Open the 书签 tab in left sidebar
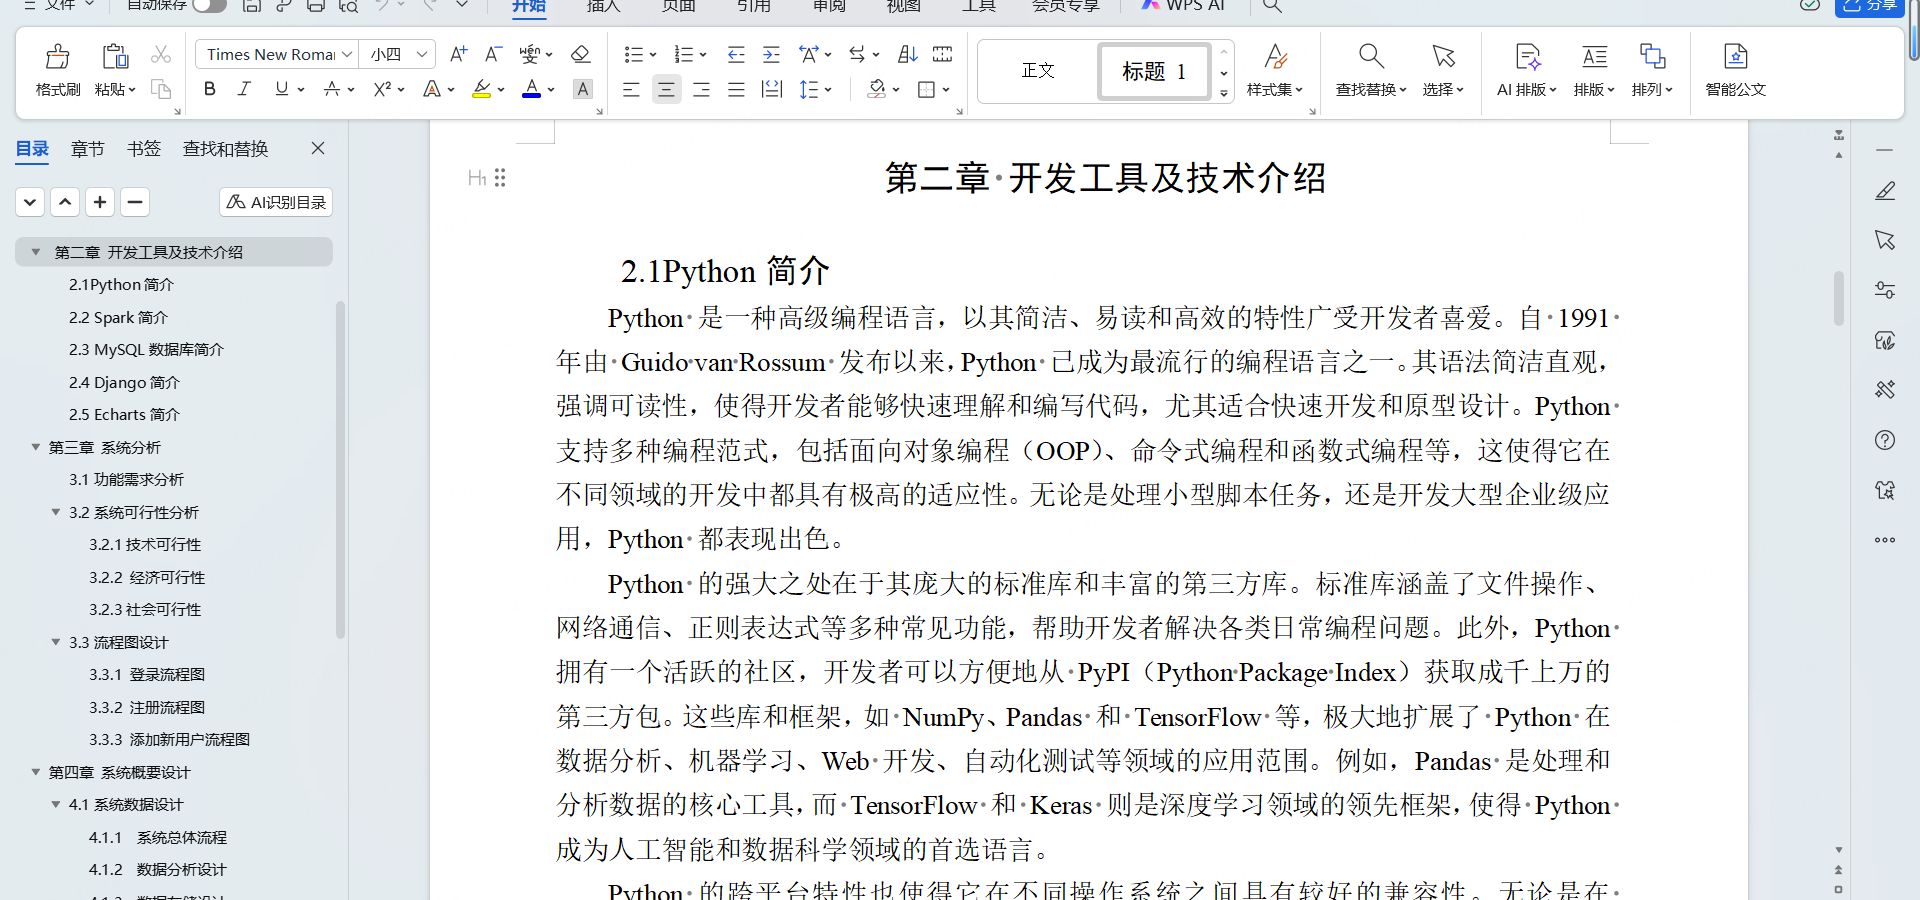The width and height of the screenshot is (1920, 900). [x=143, y=148]
